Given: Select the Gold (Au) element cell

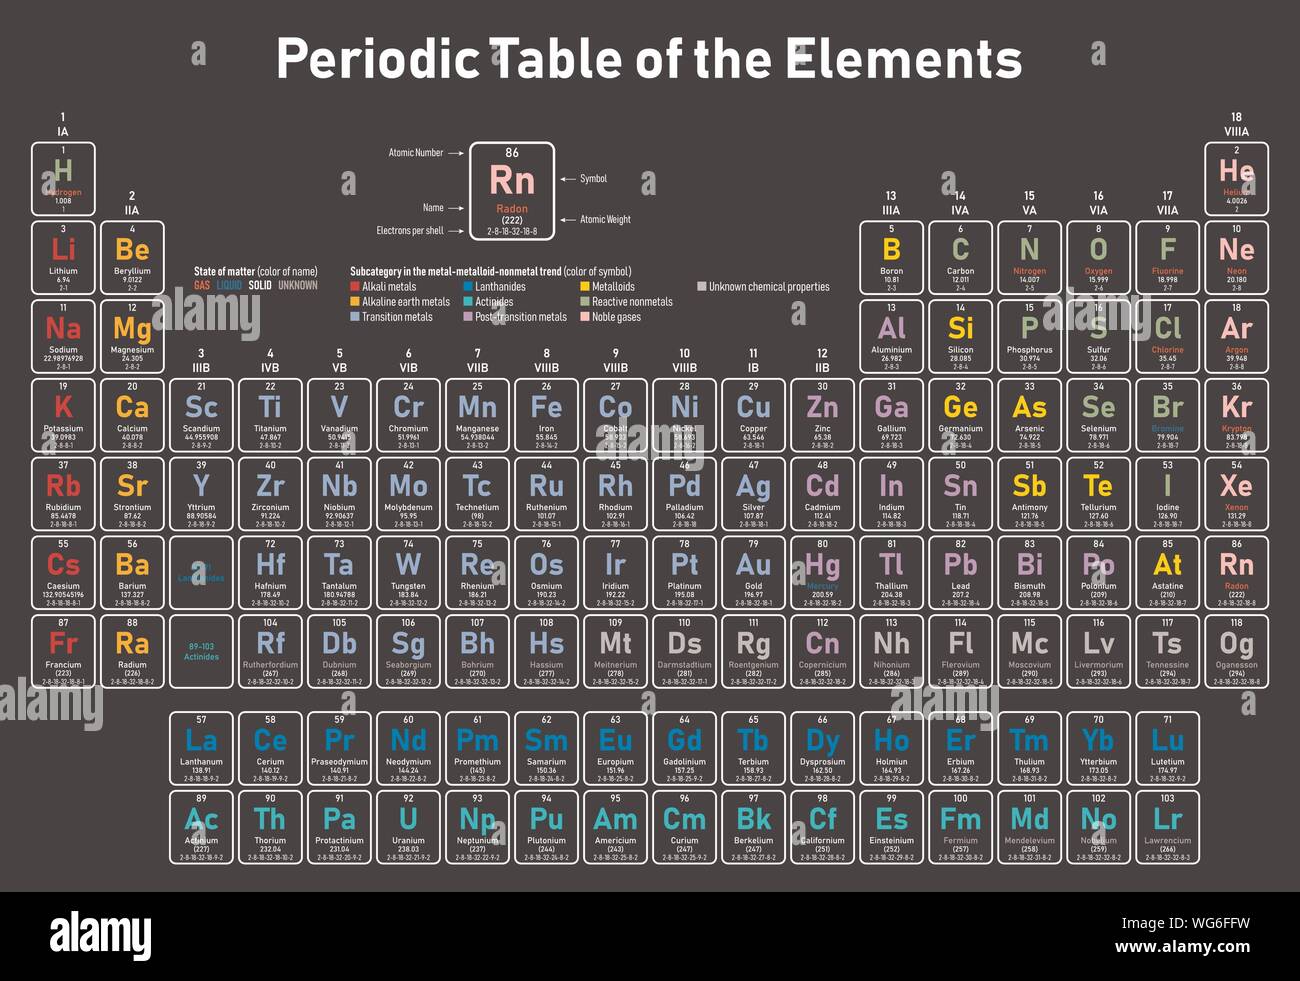Looking at the screenshot, I should (x=753, y=573).
